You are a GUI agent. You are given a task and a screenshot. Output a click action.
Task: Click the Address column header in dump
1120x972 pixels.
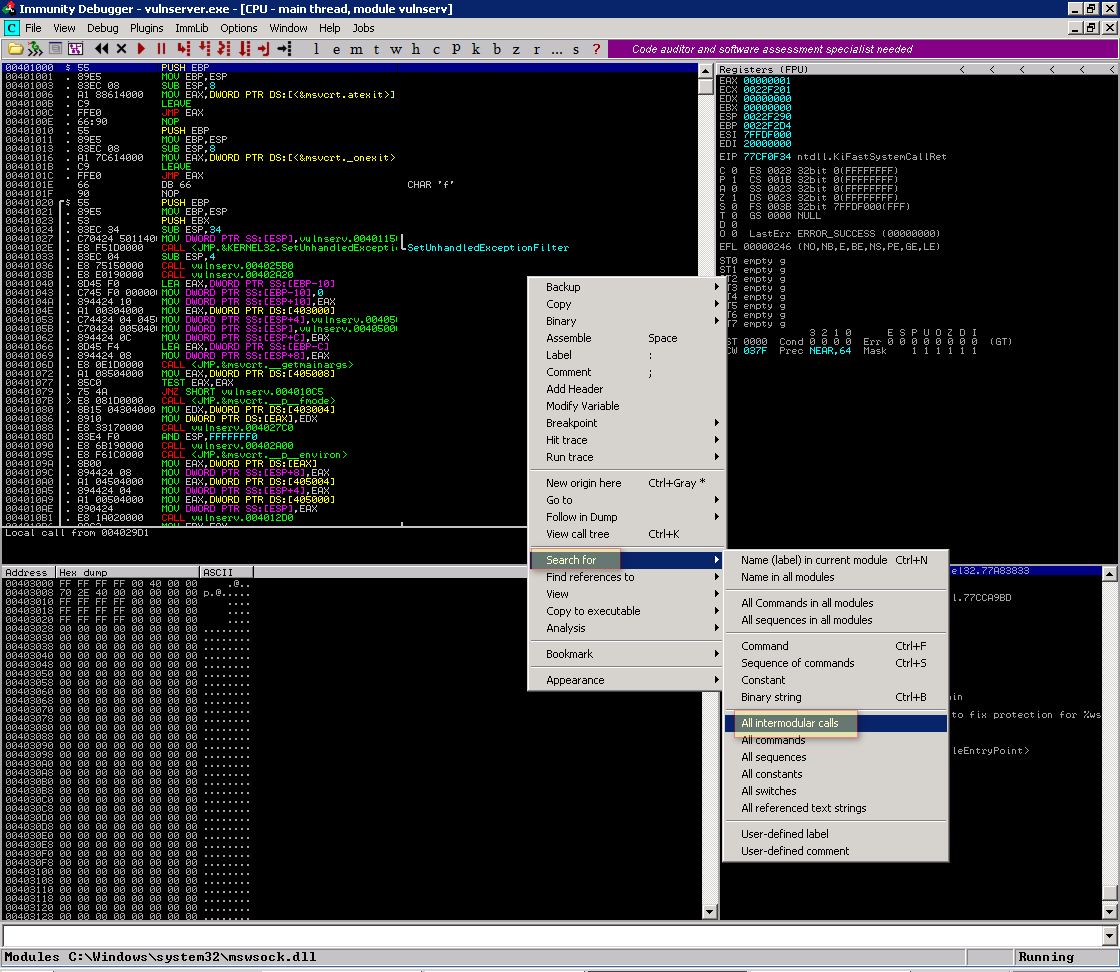pos(29,572)
